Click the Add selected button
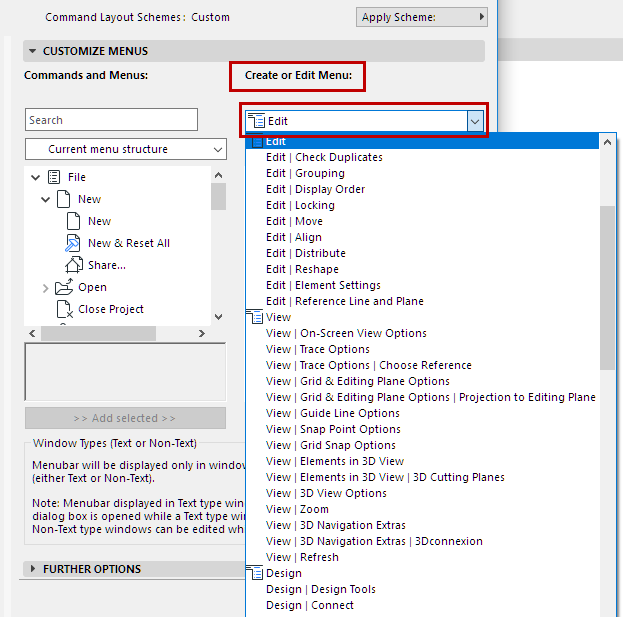Viewport: 623px width, 617px height. pos(125,418)
